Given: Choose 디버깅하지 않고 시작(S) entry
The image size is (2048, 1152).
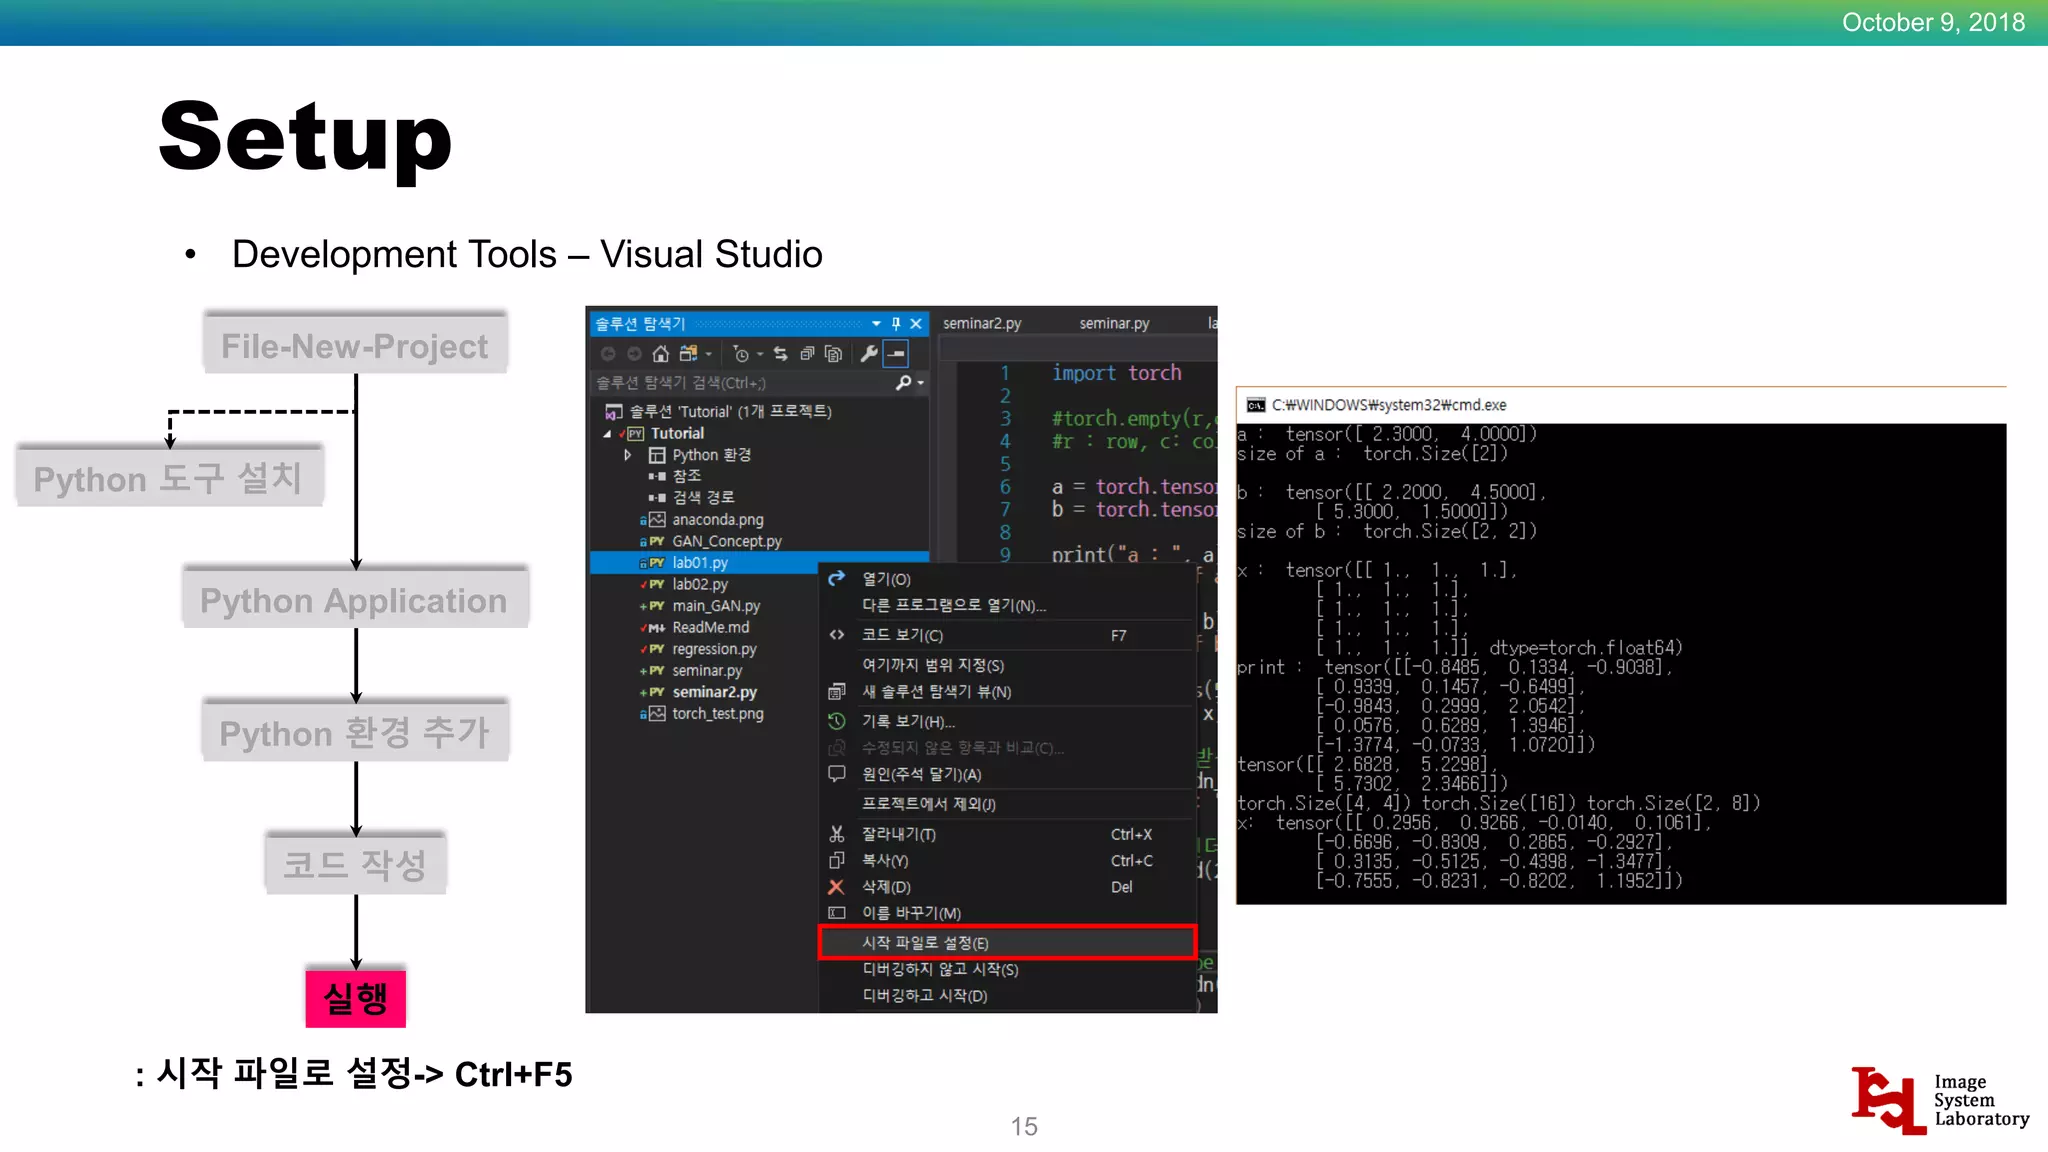Looking at the screenshot, I should [x=1008, y=969].
